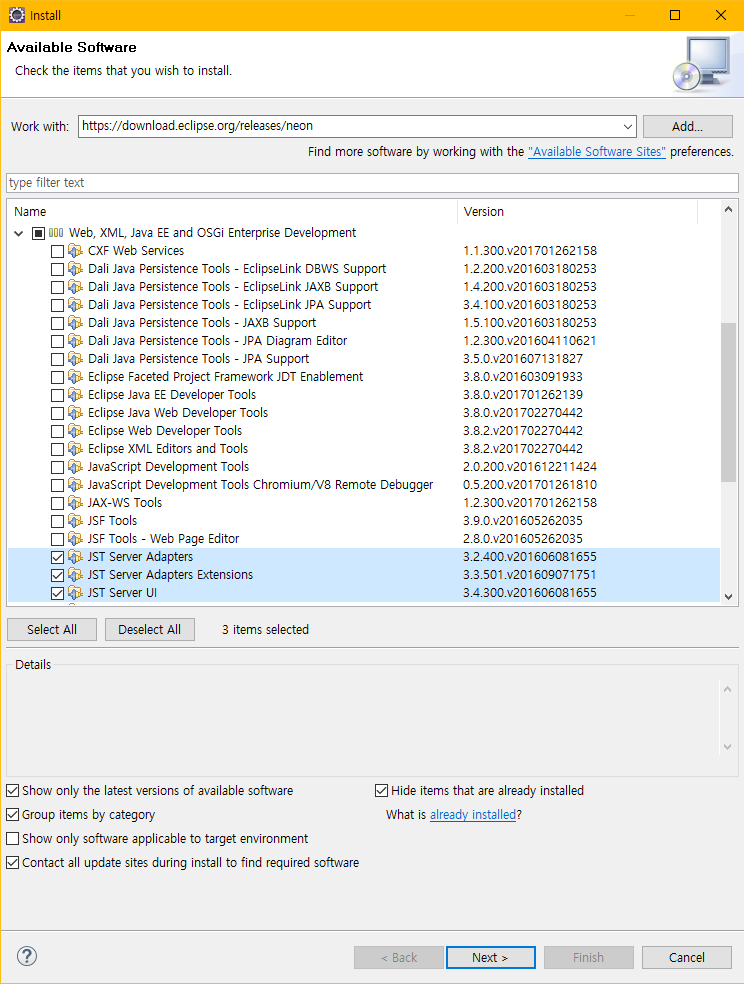This screenshot has height=984, width=744.
Task: Click the icon next to EclipseLink DBWS Support
Action: tap(75, 269)
